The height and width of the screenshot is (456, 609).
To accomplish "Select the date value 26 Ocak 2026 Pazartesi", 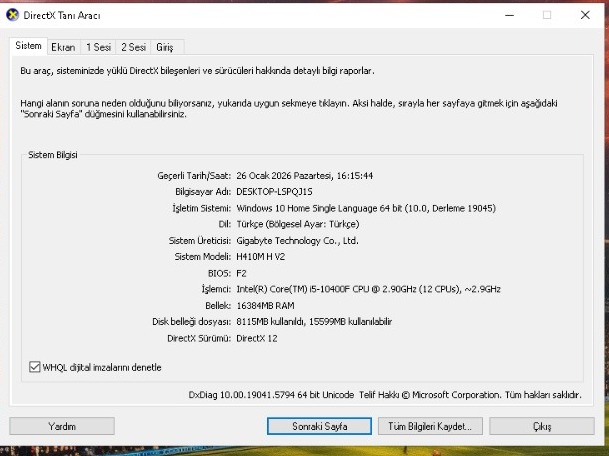I will pos(284,176).
